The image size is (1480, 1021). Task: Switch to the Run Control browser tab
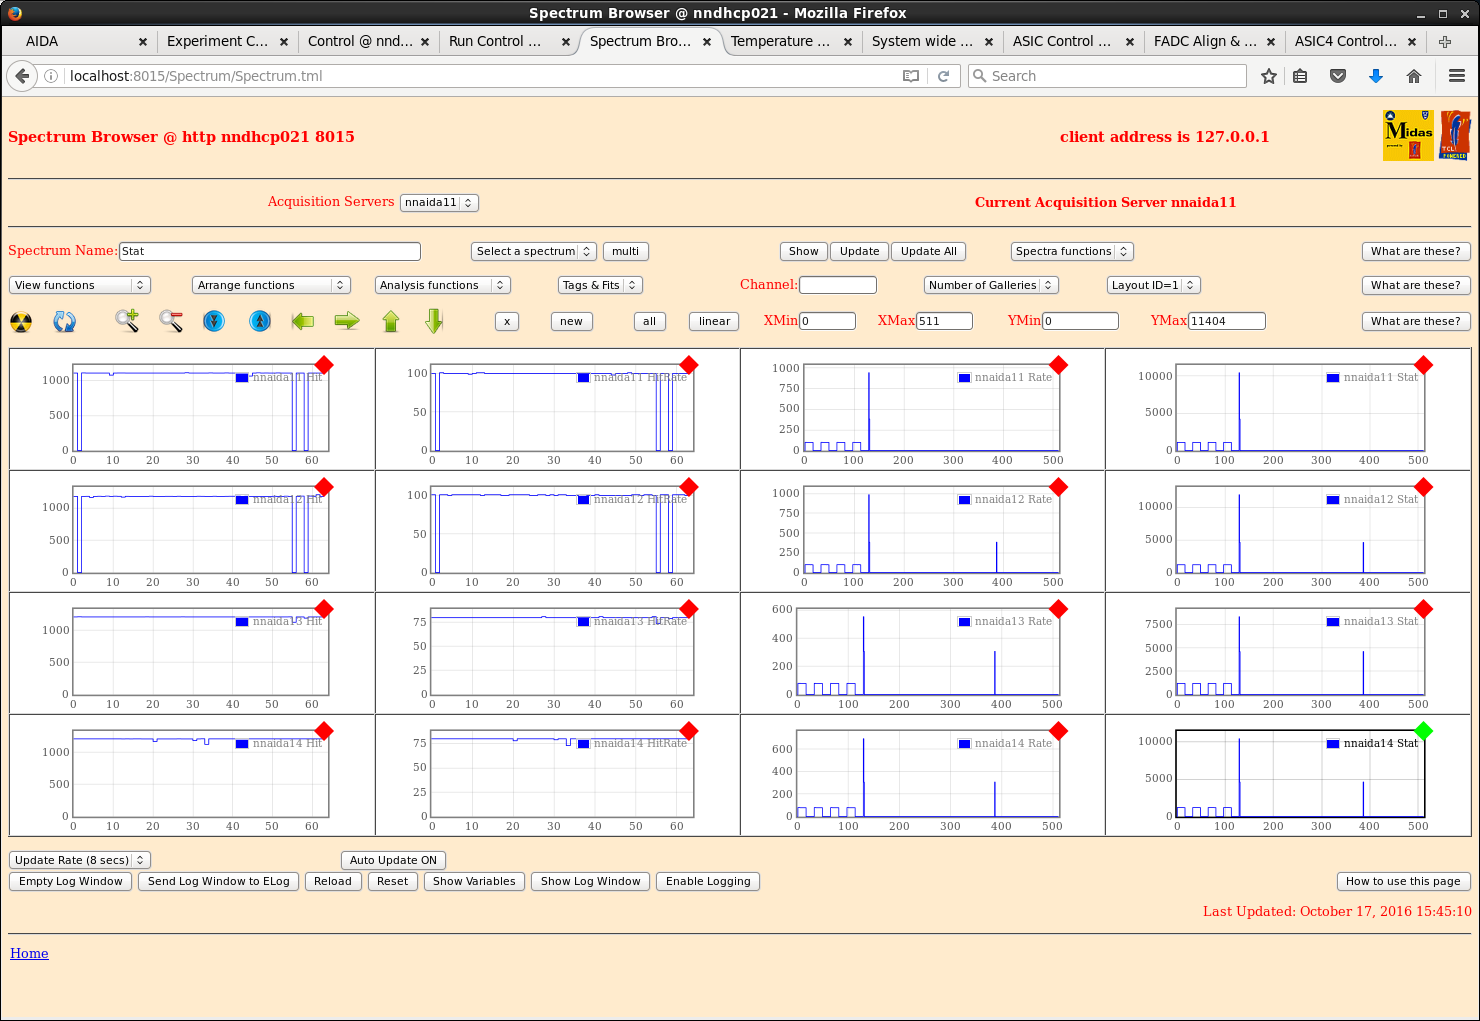[x=495, y=41]
